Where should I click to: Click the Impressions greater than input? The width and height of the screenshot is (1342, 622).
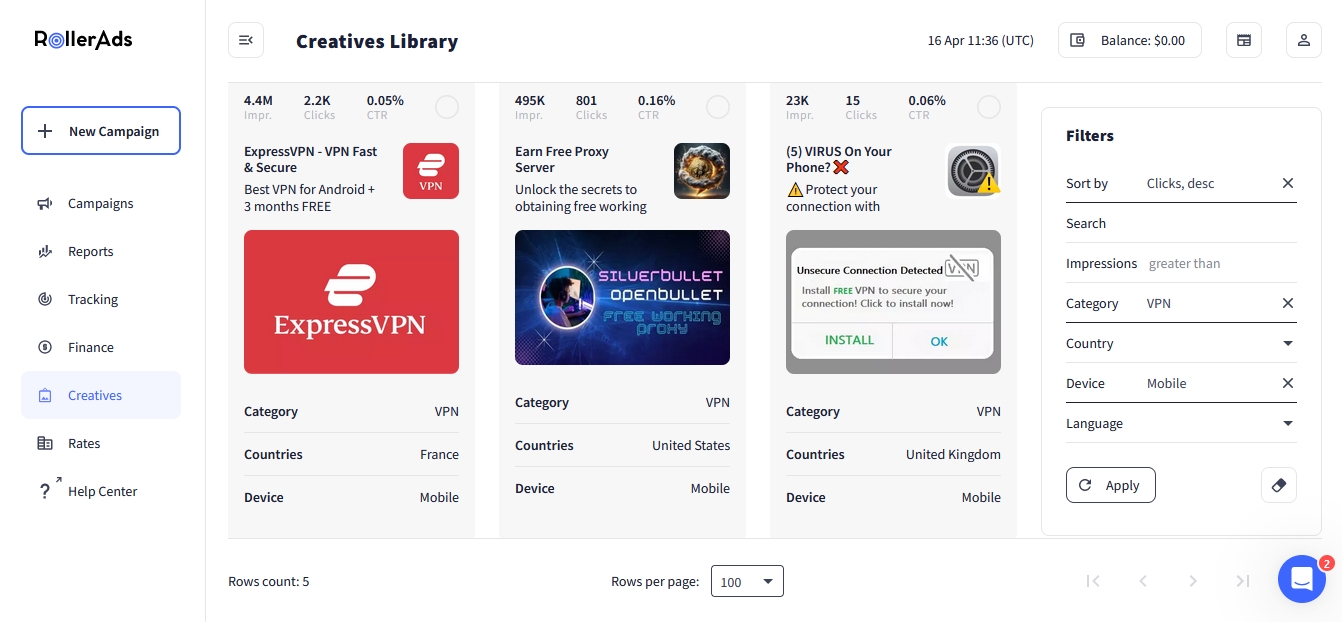1220,264
